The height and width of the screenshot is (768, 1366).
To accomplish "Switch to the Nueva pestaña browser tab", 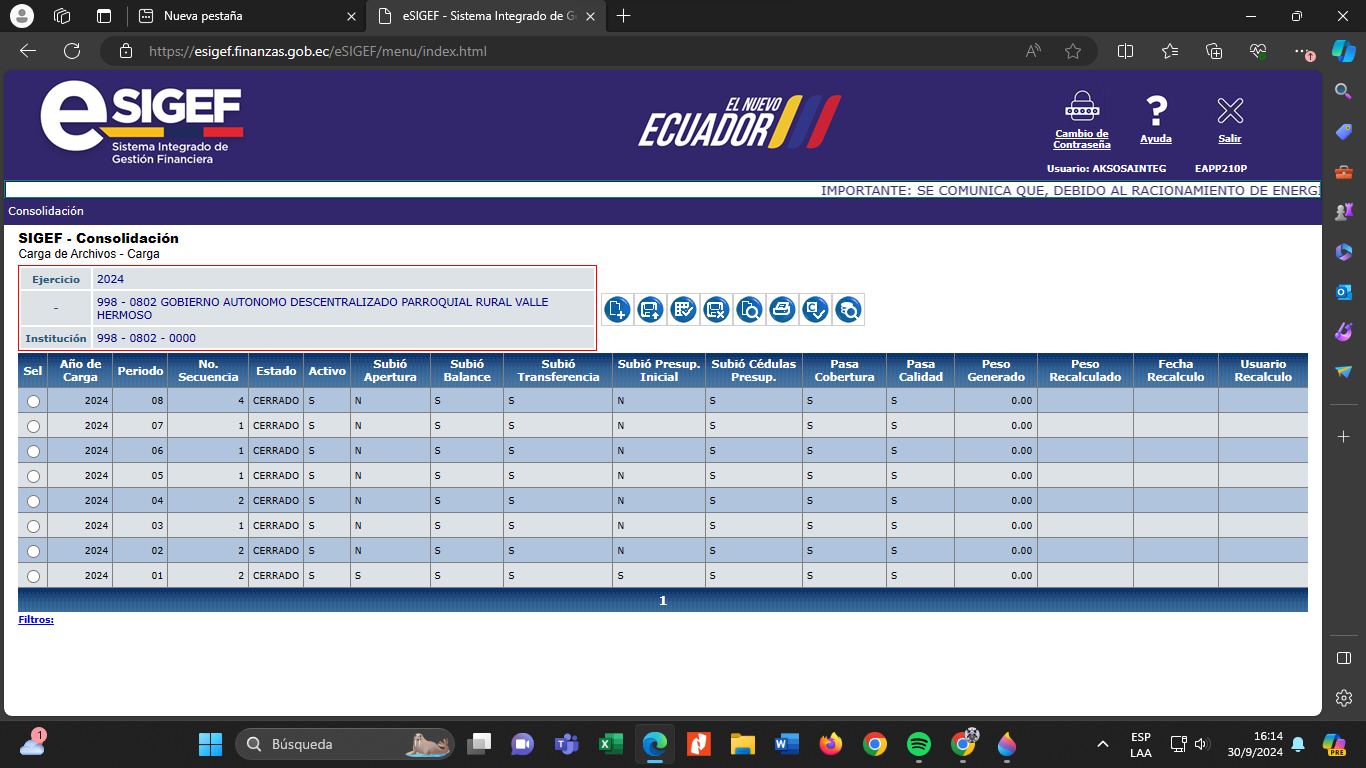I will (x=245, y=16).
